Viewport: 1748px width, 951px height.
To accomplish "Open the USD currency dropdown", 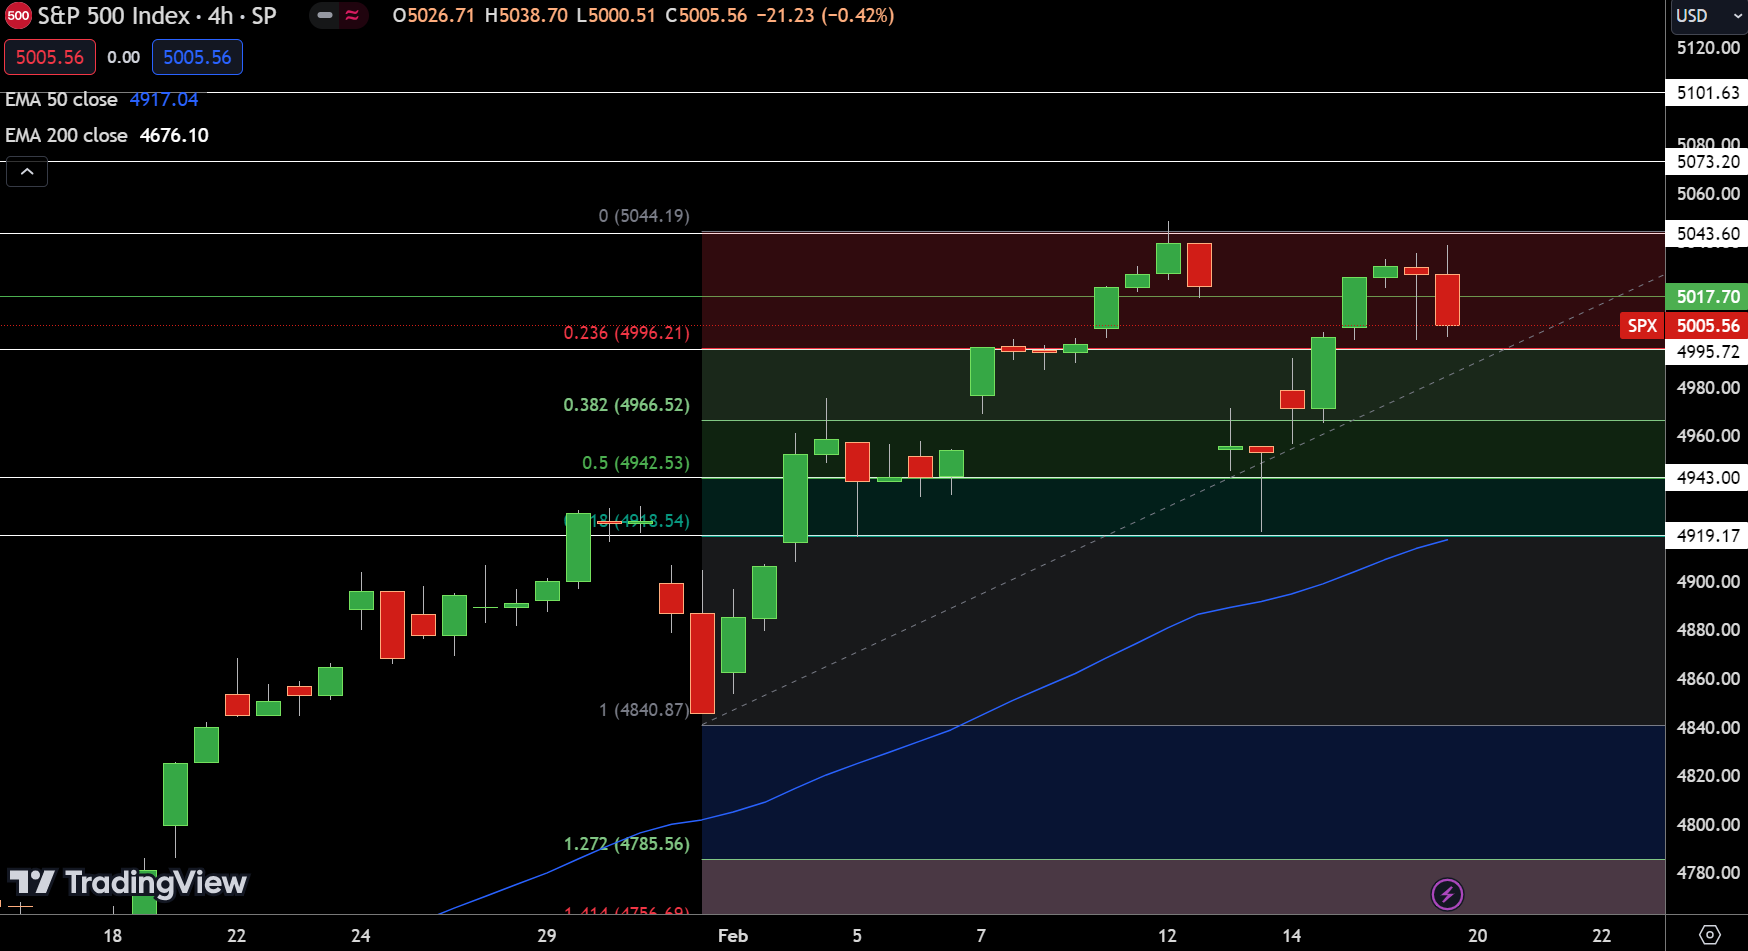I will [x=1707, y=16].
